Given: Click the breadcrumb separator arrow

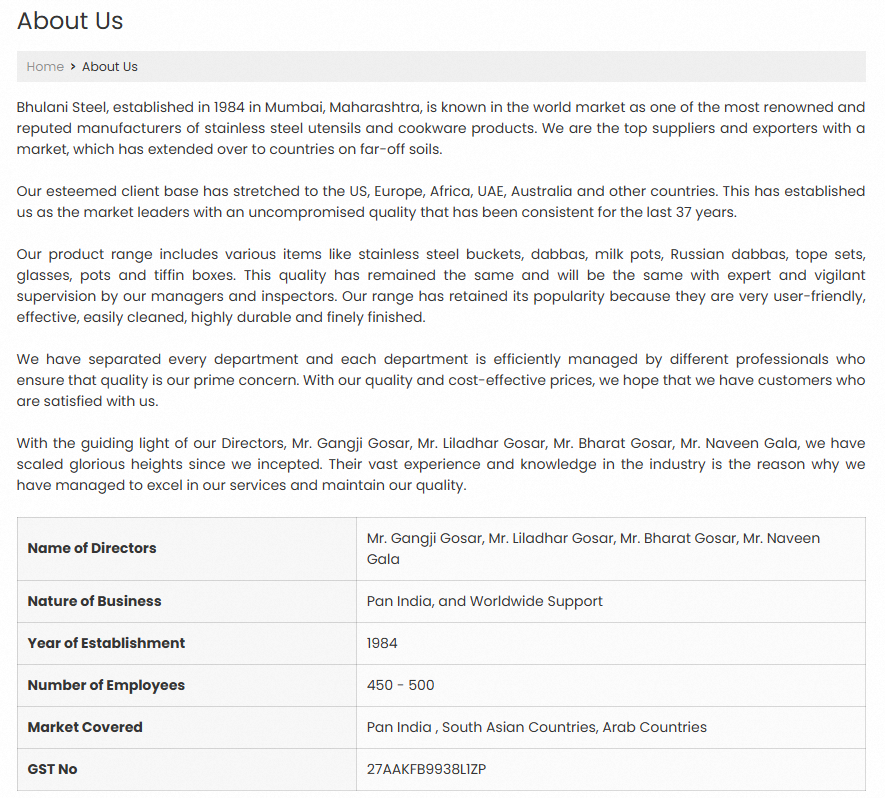Looking at the screenshot, I should point(73,67).
